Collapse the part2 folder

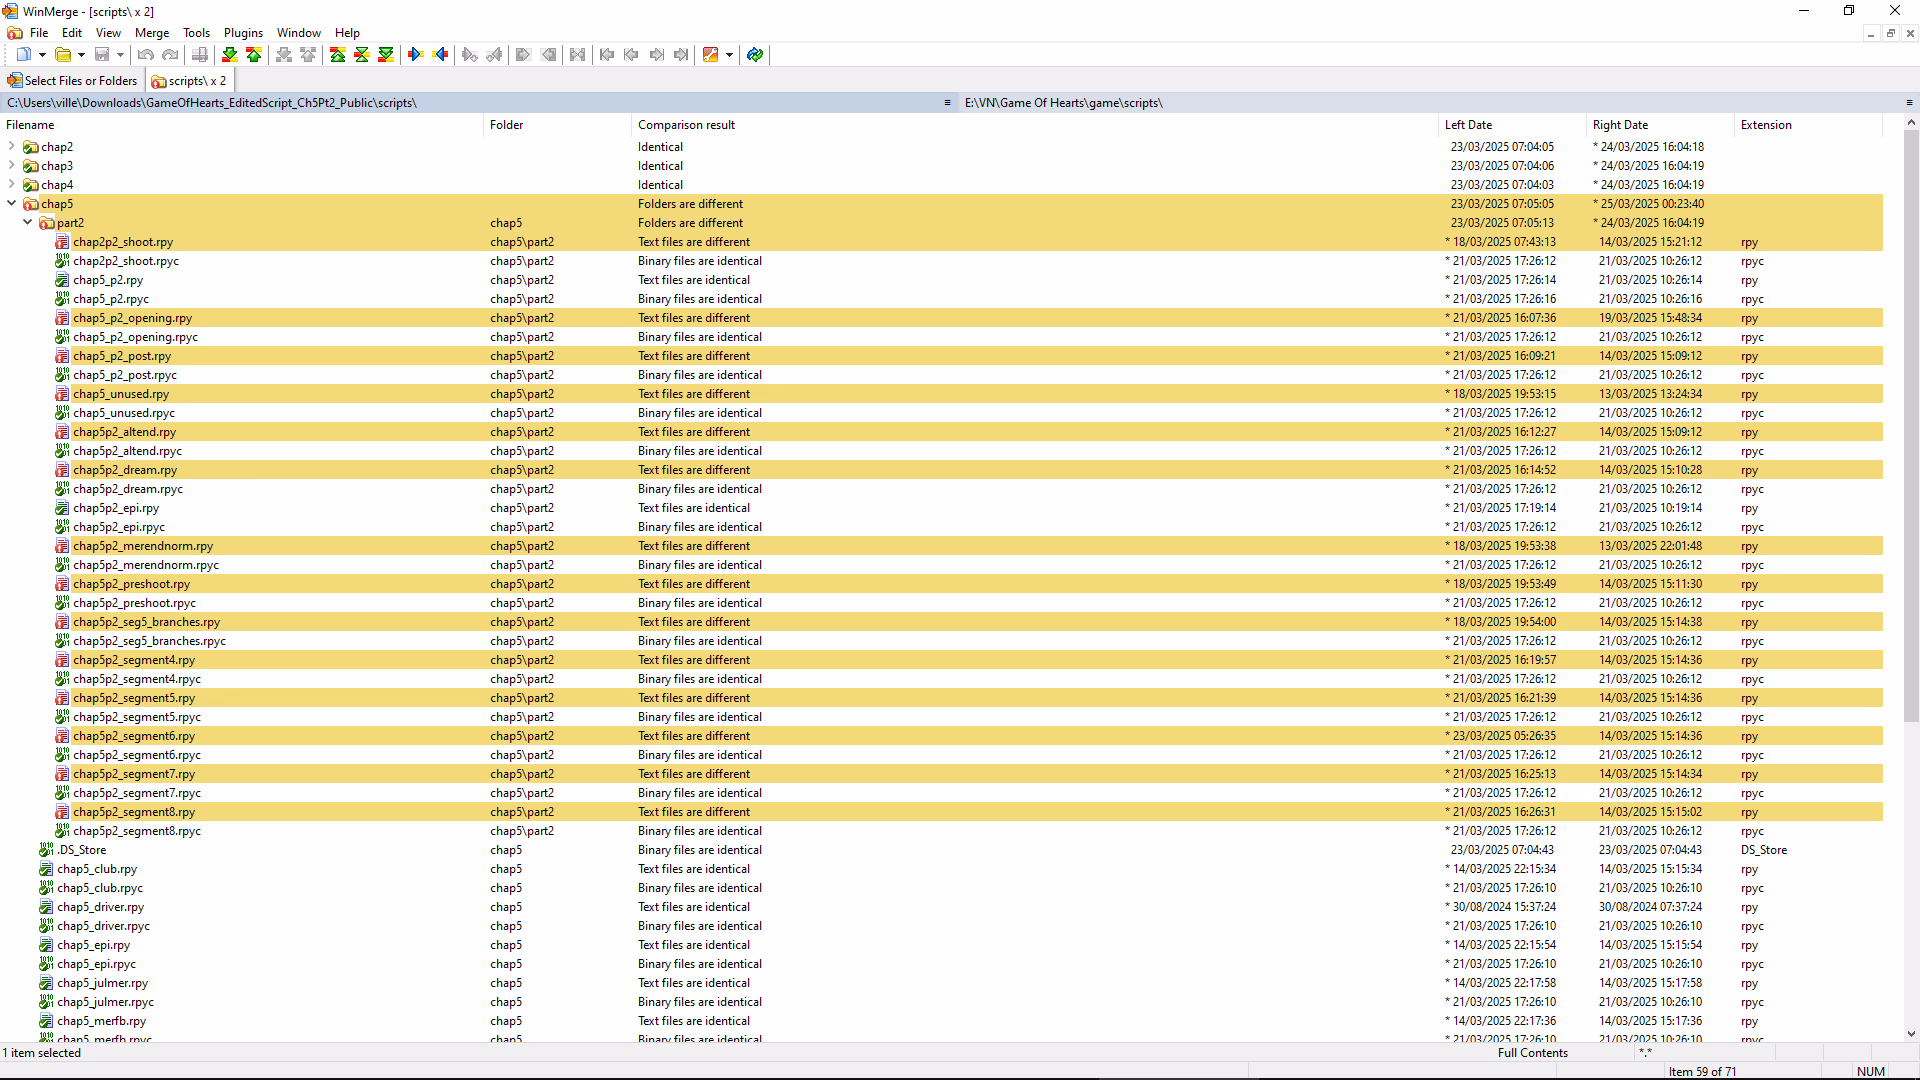pos(28,223)
